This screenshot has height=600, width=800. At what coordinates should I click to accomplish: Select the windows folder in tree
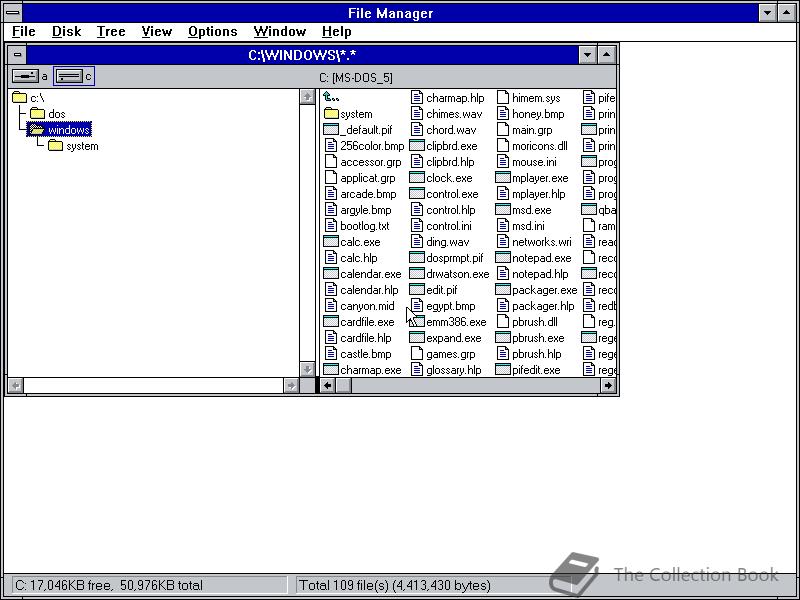click(x=60, y=130)
